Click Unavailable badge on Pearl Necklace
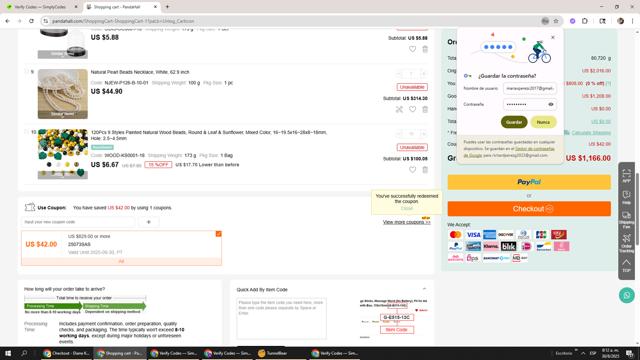Viewport: 640px width, 360px height. [x=412, y=87]
